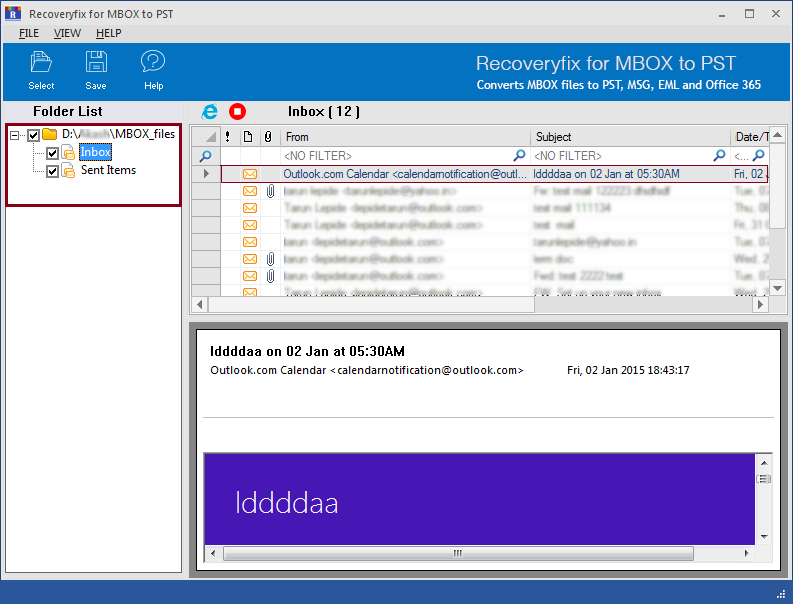This screenshot has height=604, width=793.
Task: Uncheck the Sent Items checkbox
Action: click(52, 171)
